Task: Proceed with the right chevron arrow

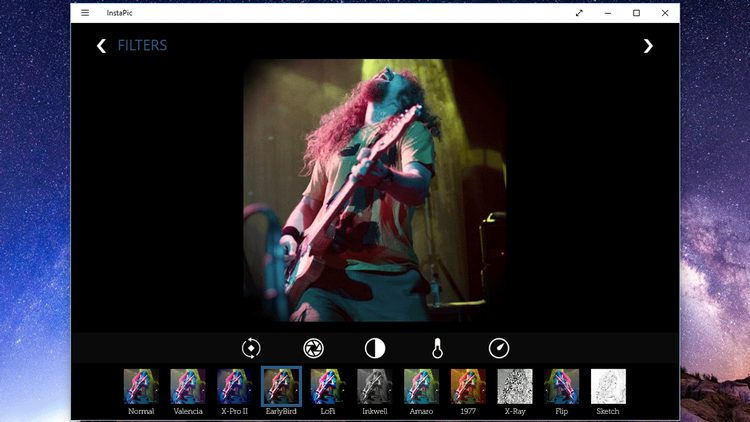Action: [648, 46]
